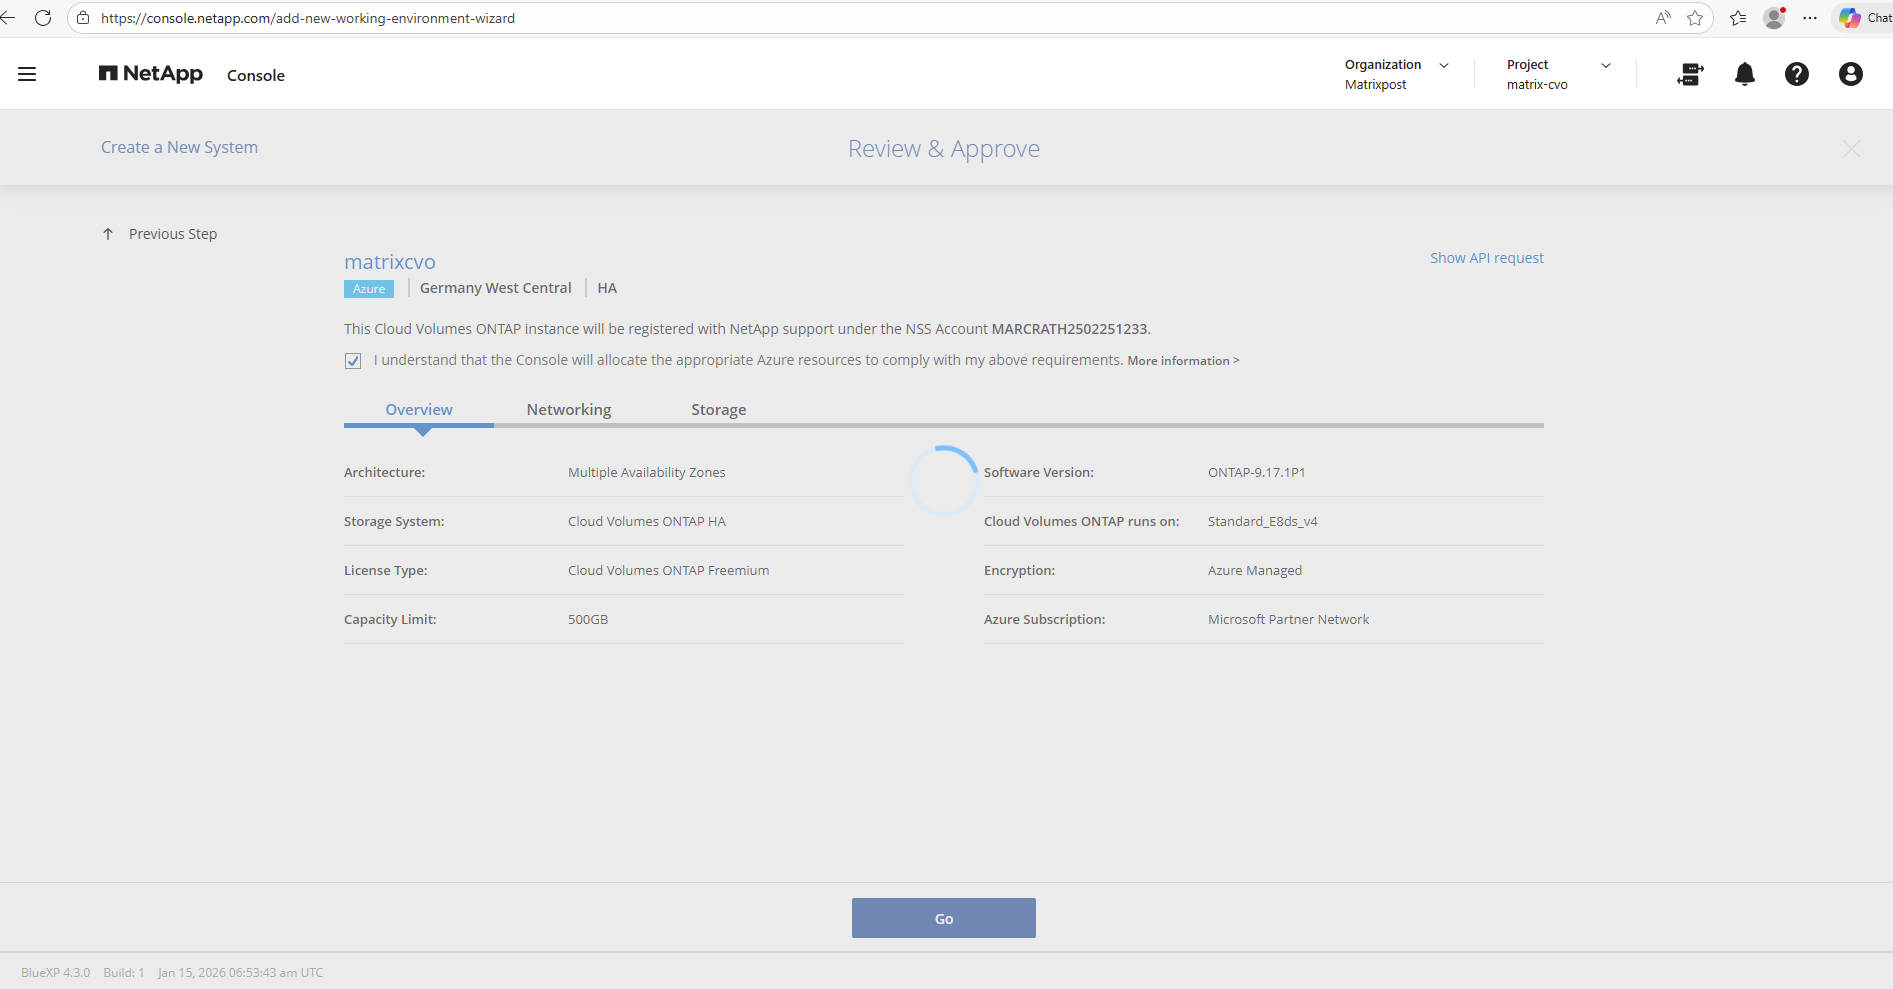Open the hamburger navigation menu
Viewport: 1893px width, 989px height.
coord(27,74)
